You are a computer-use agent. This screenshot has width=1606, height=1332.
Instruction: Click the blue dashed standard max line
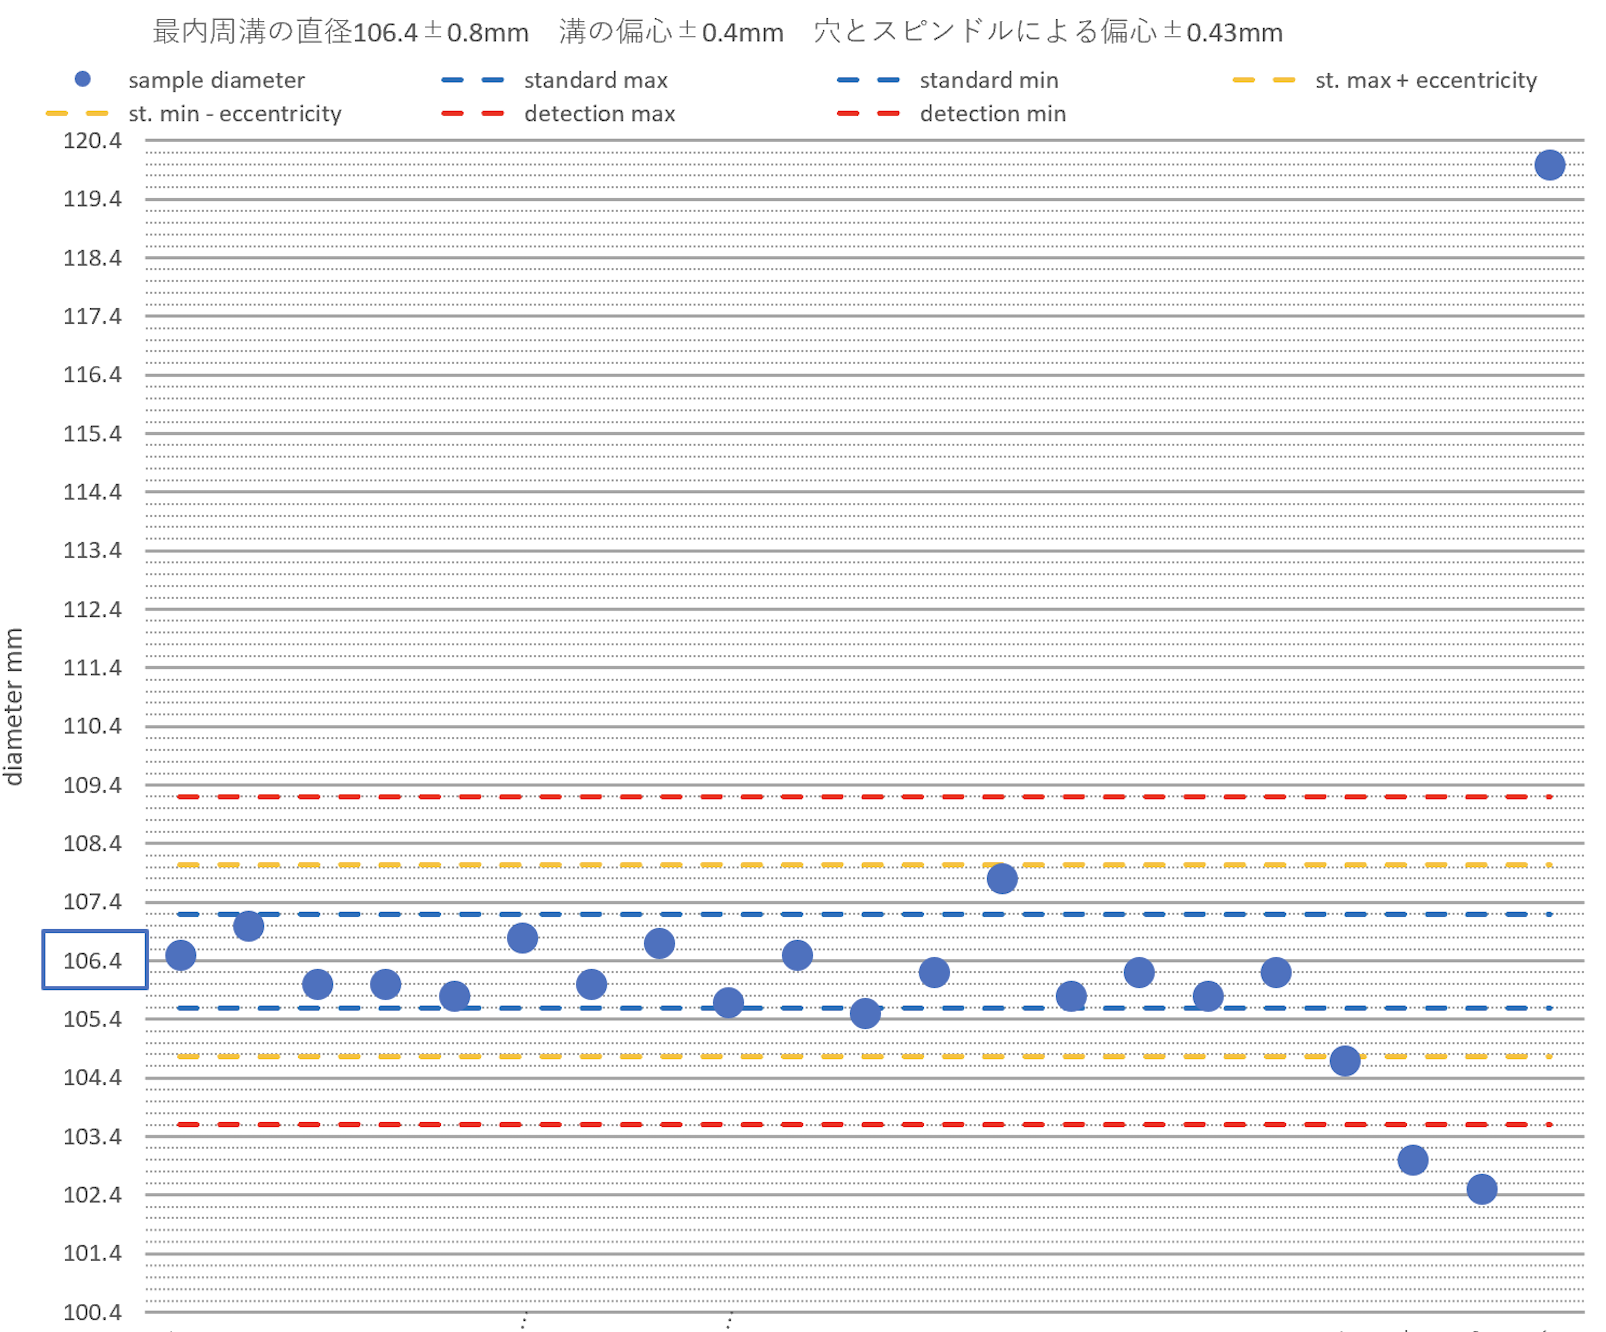[864, 914]
